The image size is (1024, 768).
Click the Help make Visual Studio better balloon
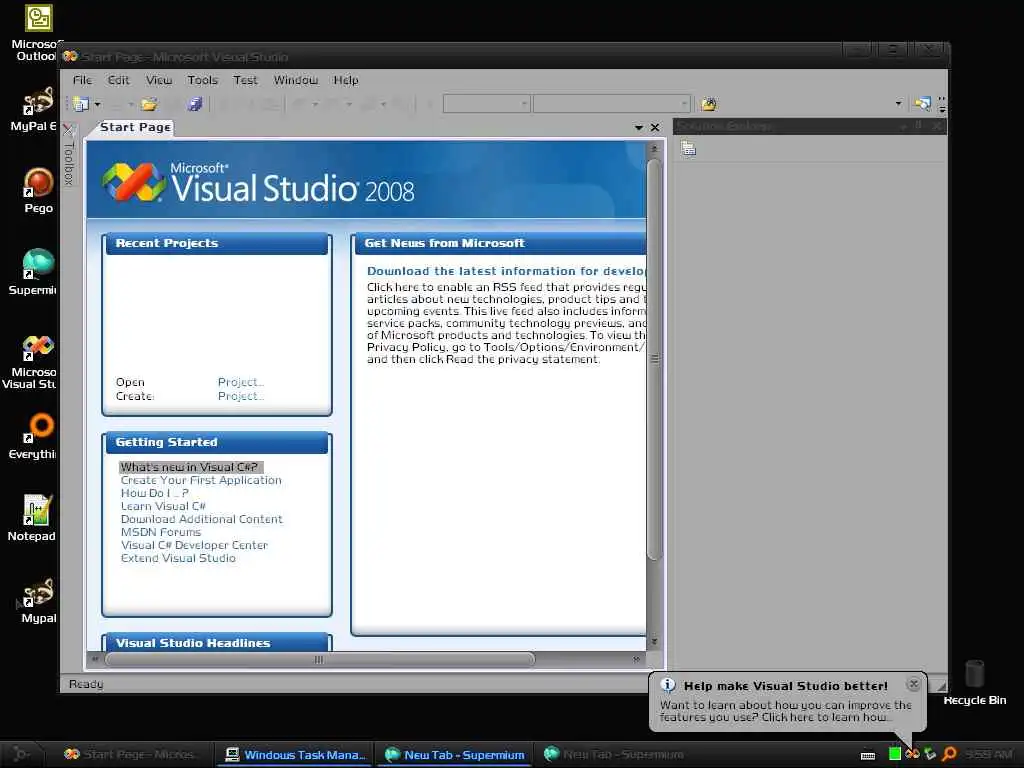(787, 701)
